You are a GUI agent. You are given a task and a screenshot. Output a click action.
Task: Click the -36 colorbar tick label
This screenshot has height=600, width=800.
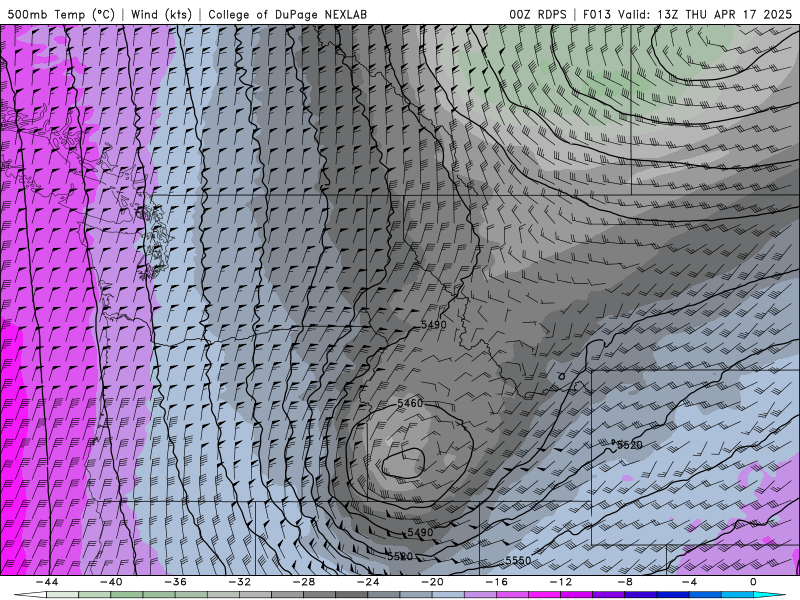point(176,582)
